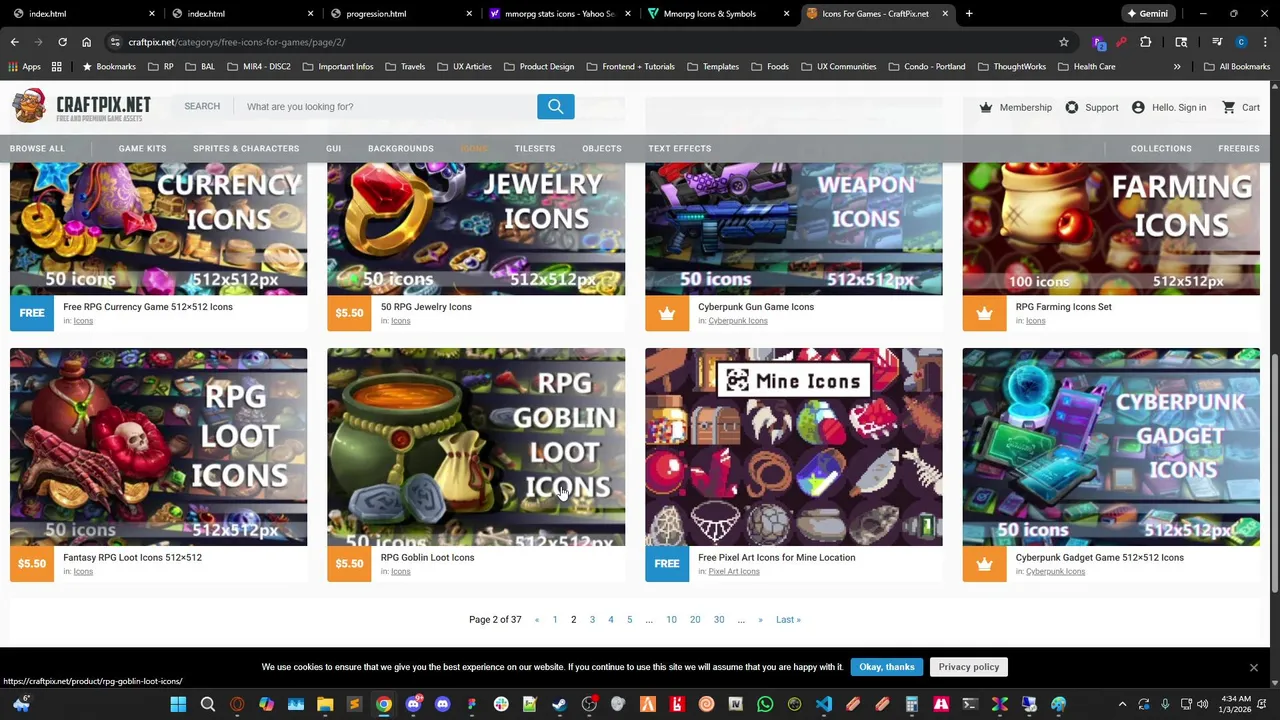Click the What are you looking for search field
Screen dimensions: 1280x720
tap(386, 107)
